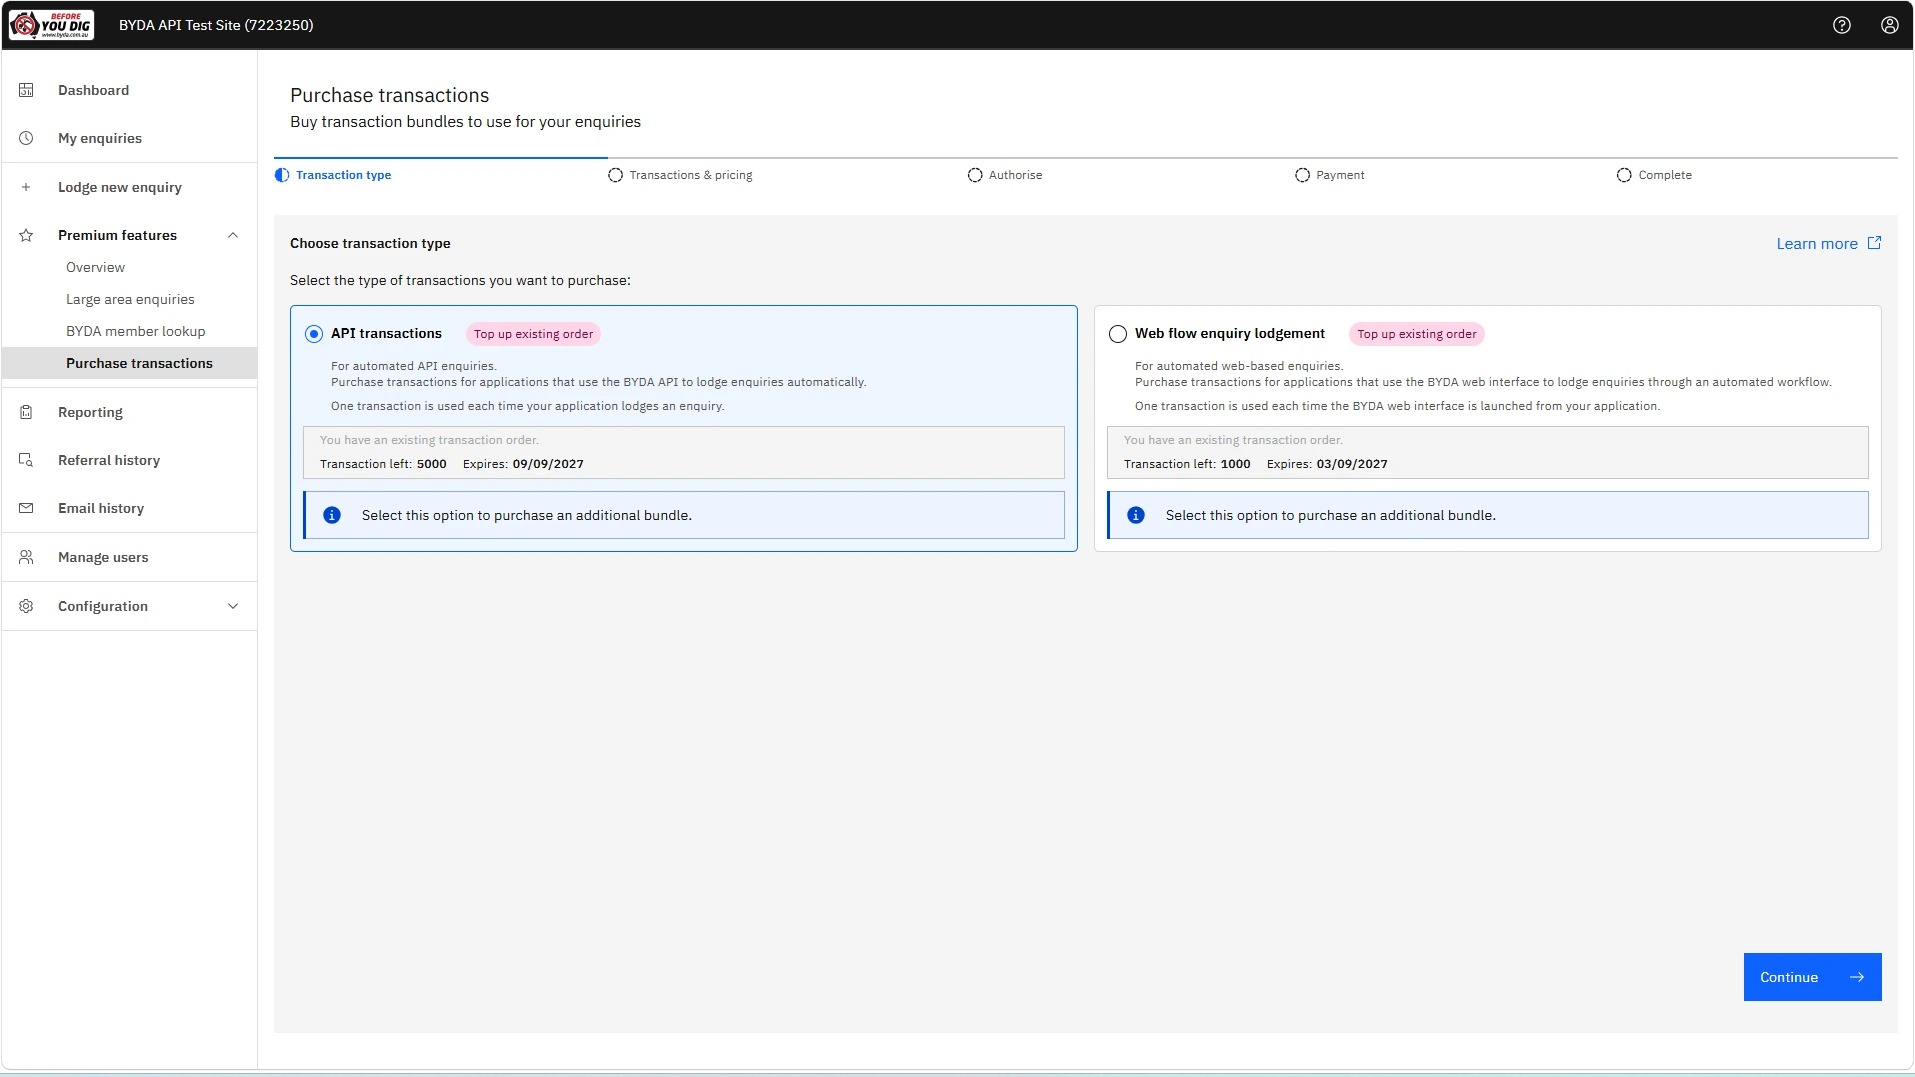Viewport: 1915px width, 1077px height.
Task: Open the user account profile icon
Action: (1889, 25)
